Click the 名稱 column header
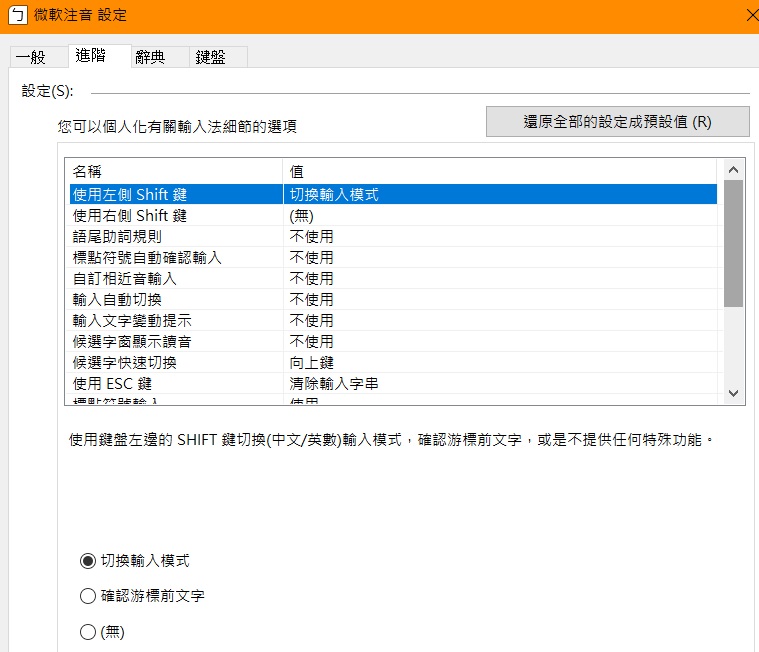The height and width of the screenshot is (652, 759). tap(176, 171)
